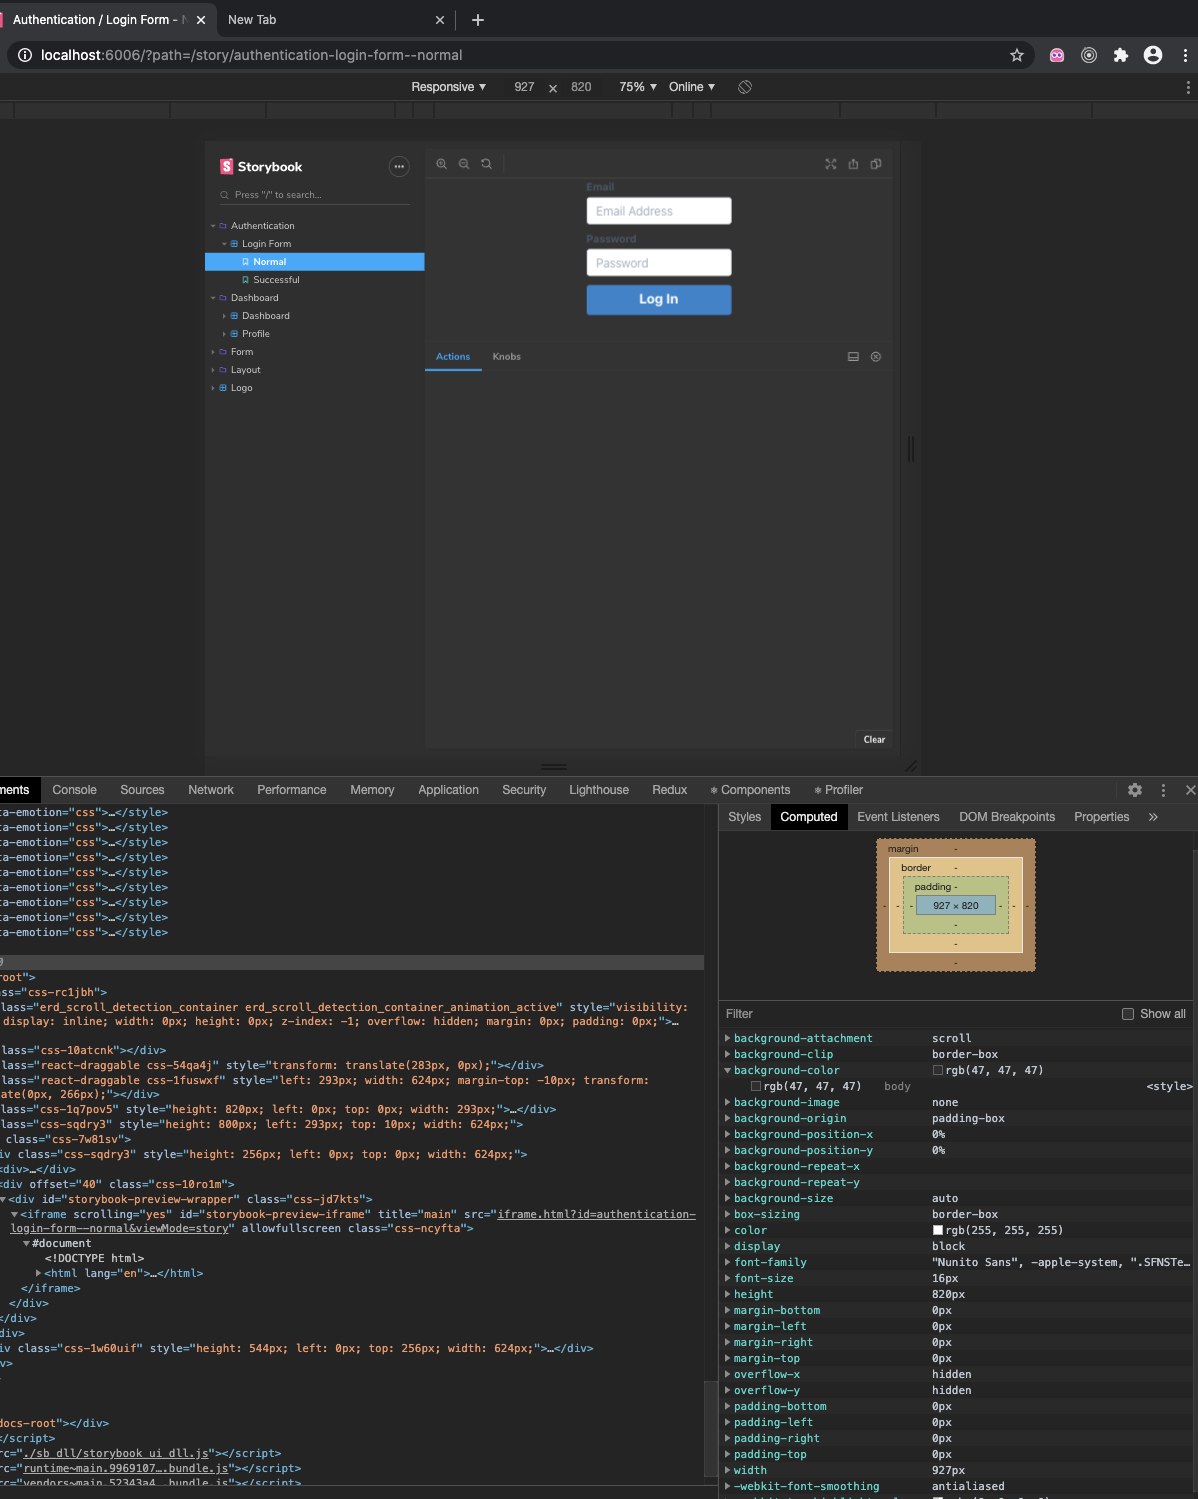Change addons panel orientation icon
The image size is (1198, 1499).
[853, 357]
